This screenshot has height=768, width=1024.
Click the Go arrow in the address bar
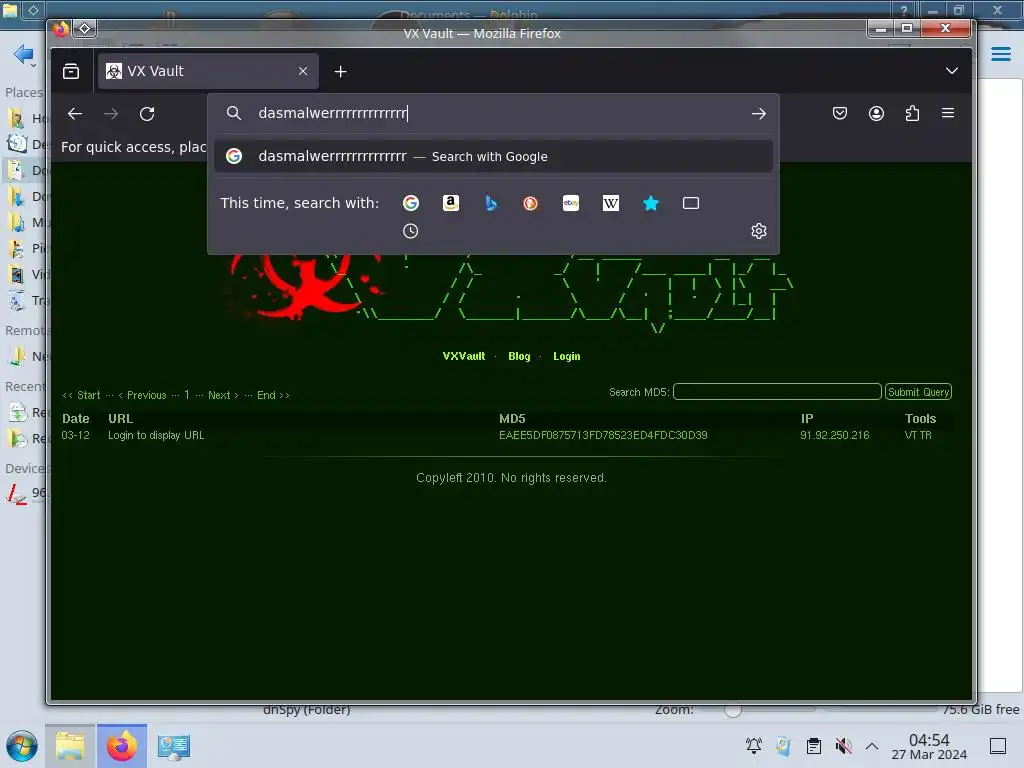click(x=758, y=114)
